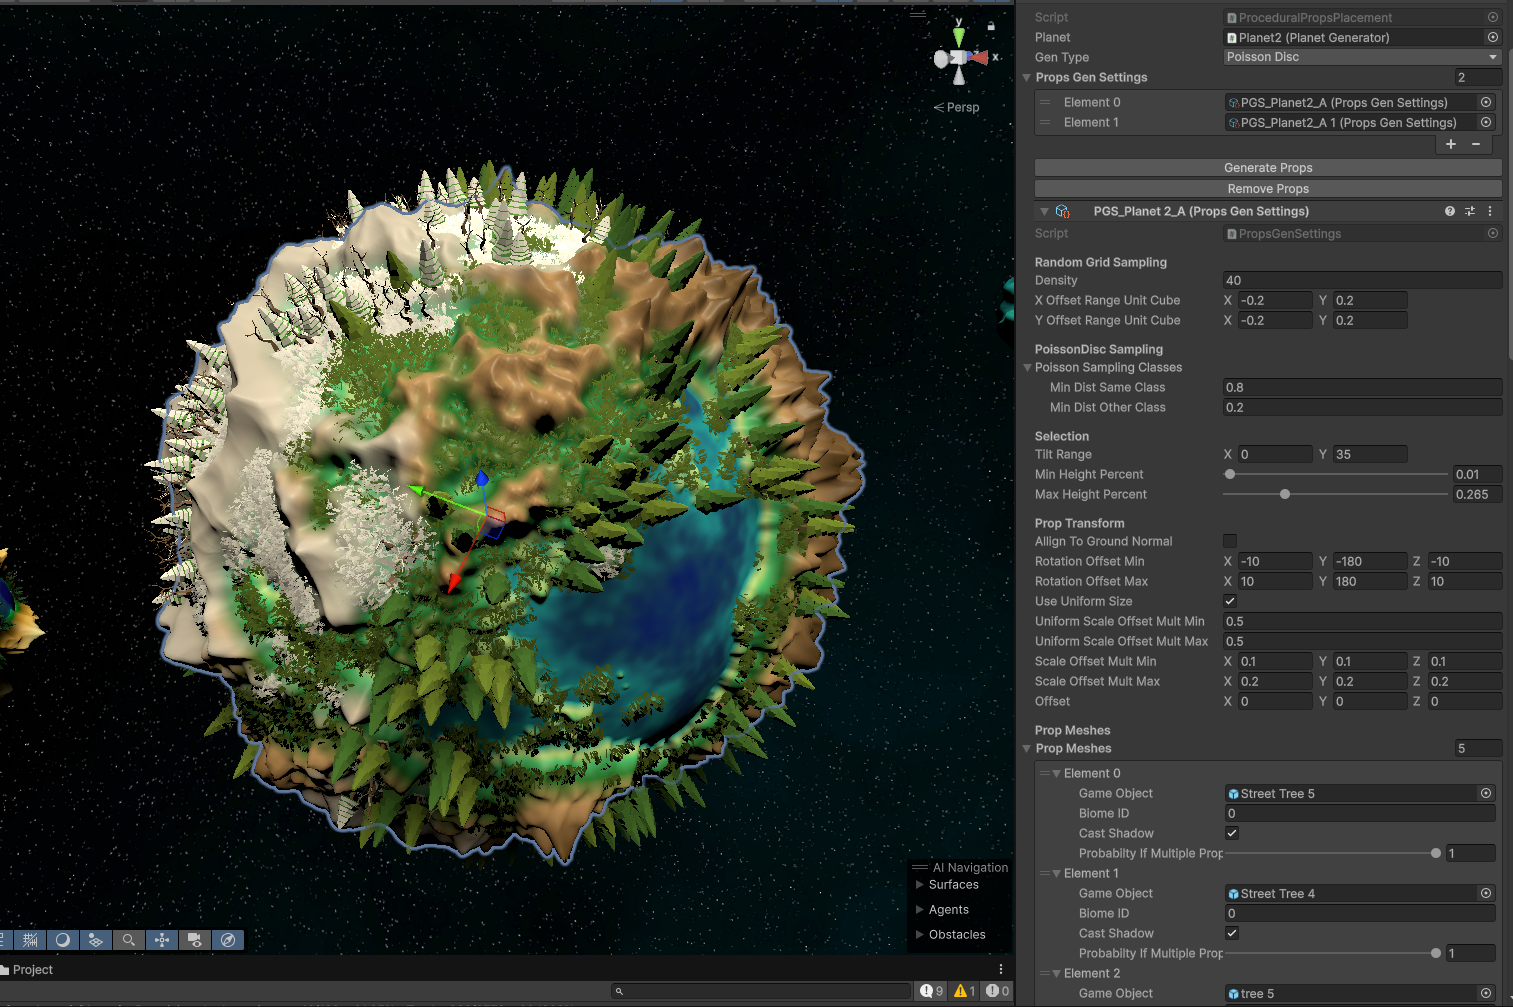
Task: Toggle Cast Shadow for Street Tree 5
Action: coord(1232,833)
